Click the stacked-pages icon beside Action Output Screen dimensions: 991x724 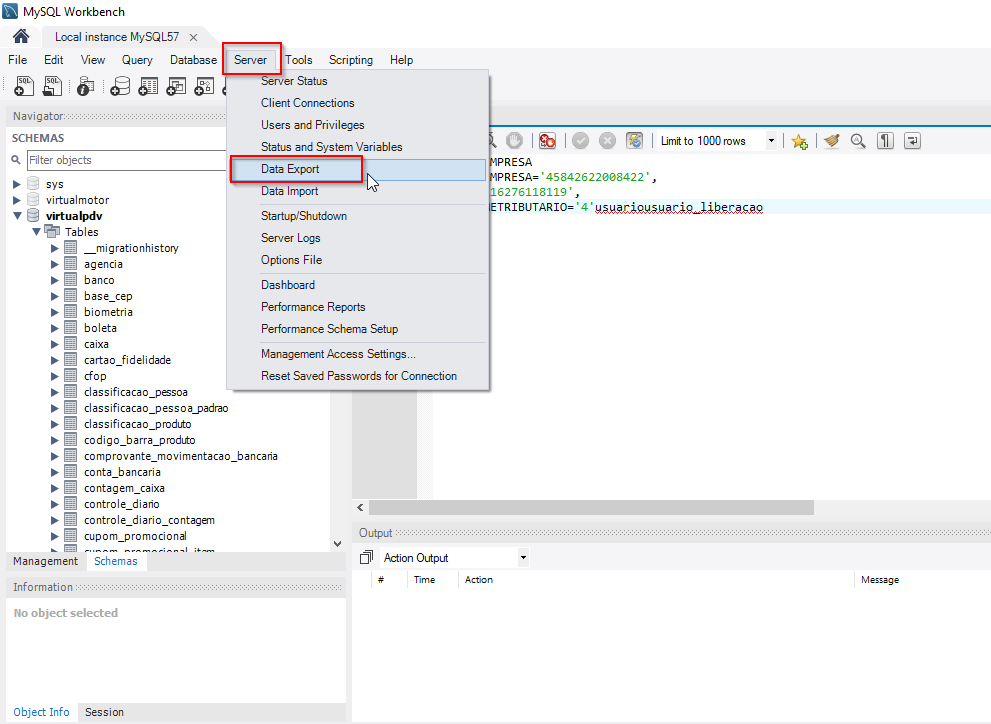(x=366, y=557)
